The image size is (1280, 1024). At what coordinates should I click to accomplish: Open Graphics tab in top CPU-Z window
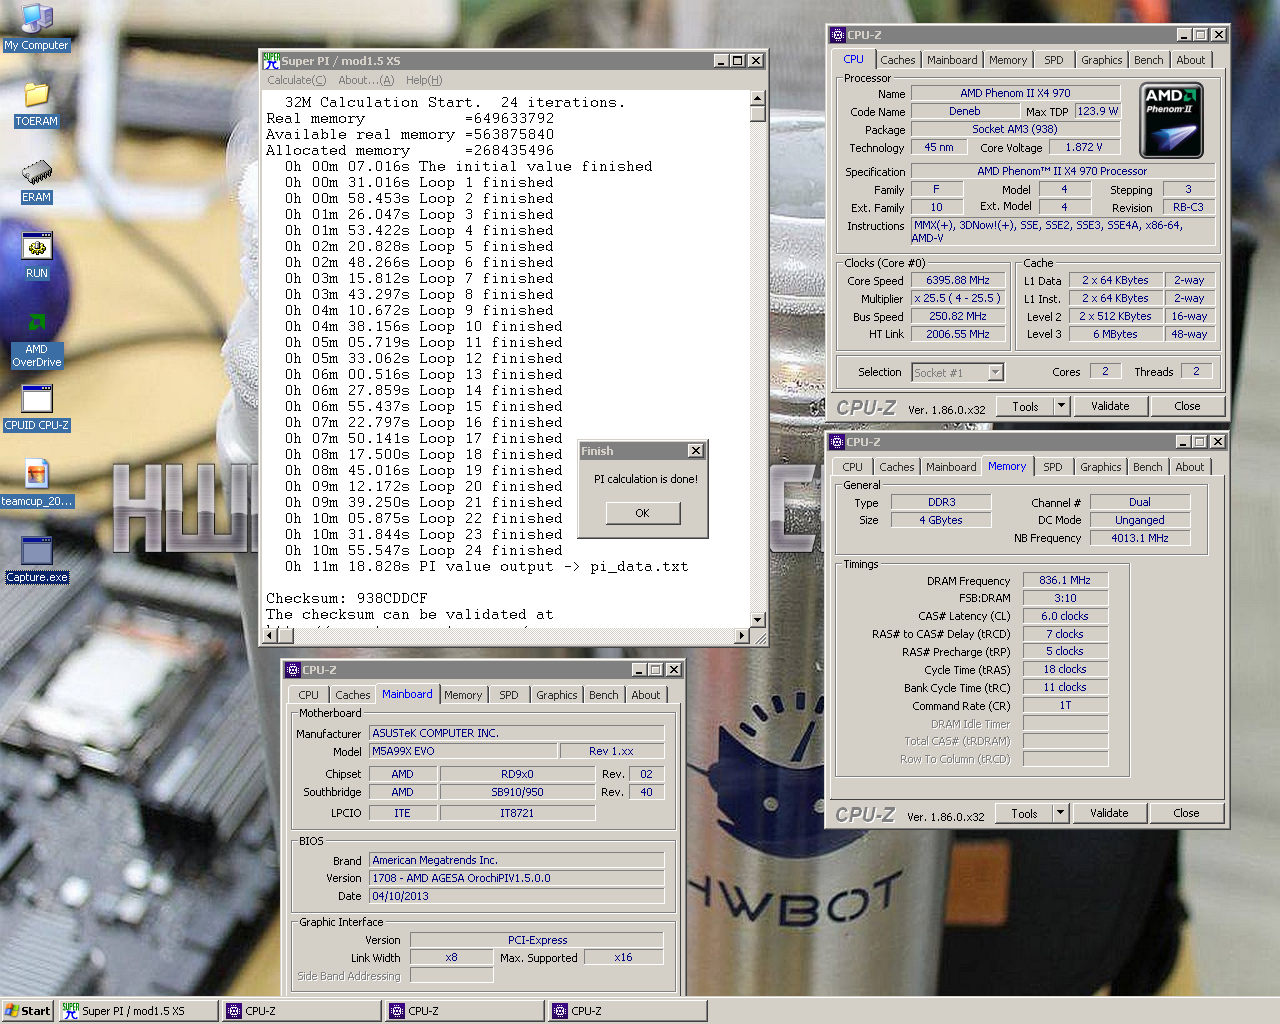coord(1102,60)
